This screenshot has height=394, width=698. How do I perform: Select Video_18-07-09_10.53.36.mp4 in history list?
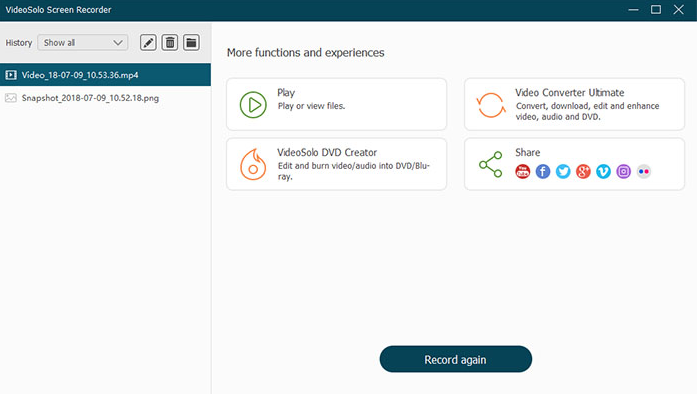pyautogui.click(x=106, y=75)
